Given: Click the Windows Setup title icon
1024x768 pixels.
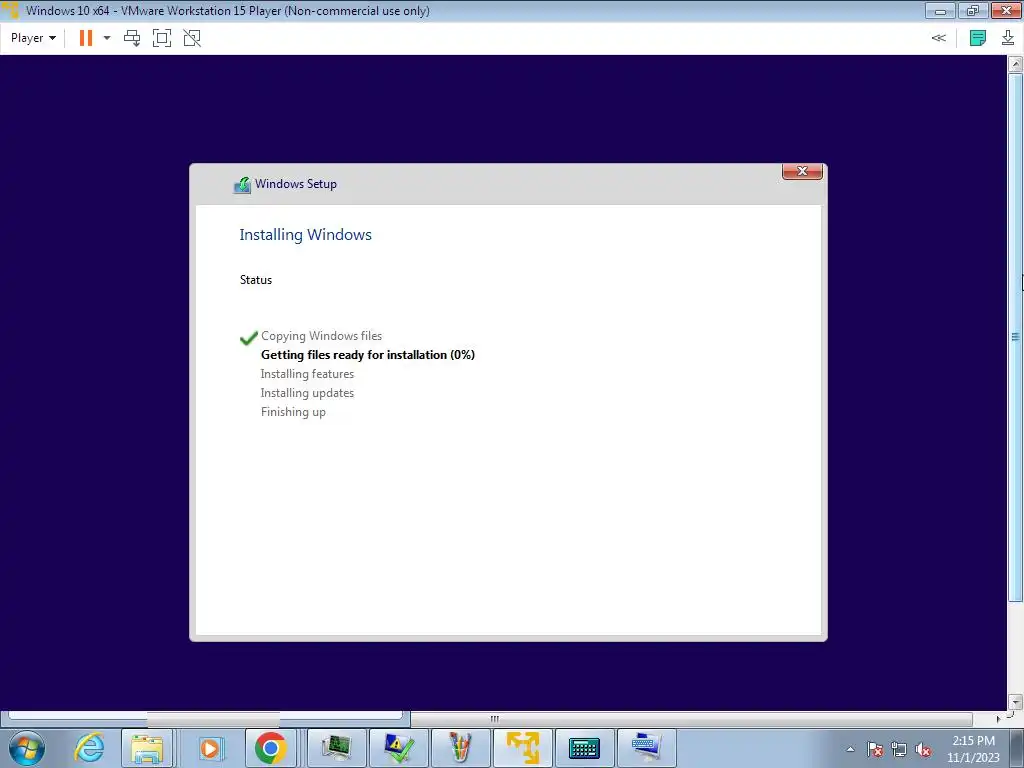Looking at the screenshot, I should pyautogui.click(x=242, y=185).
